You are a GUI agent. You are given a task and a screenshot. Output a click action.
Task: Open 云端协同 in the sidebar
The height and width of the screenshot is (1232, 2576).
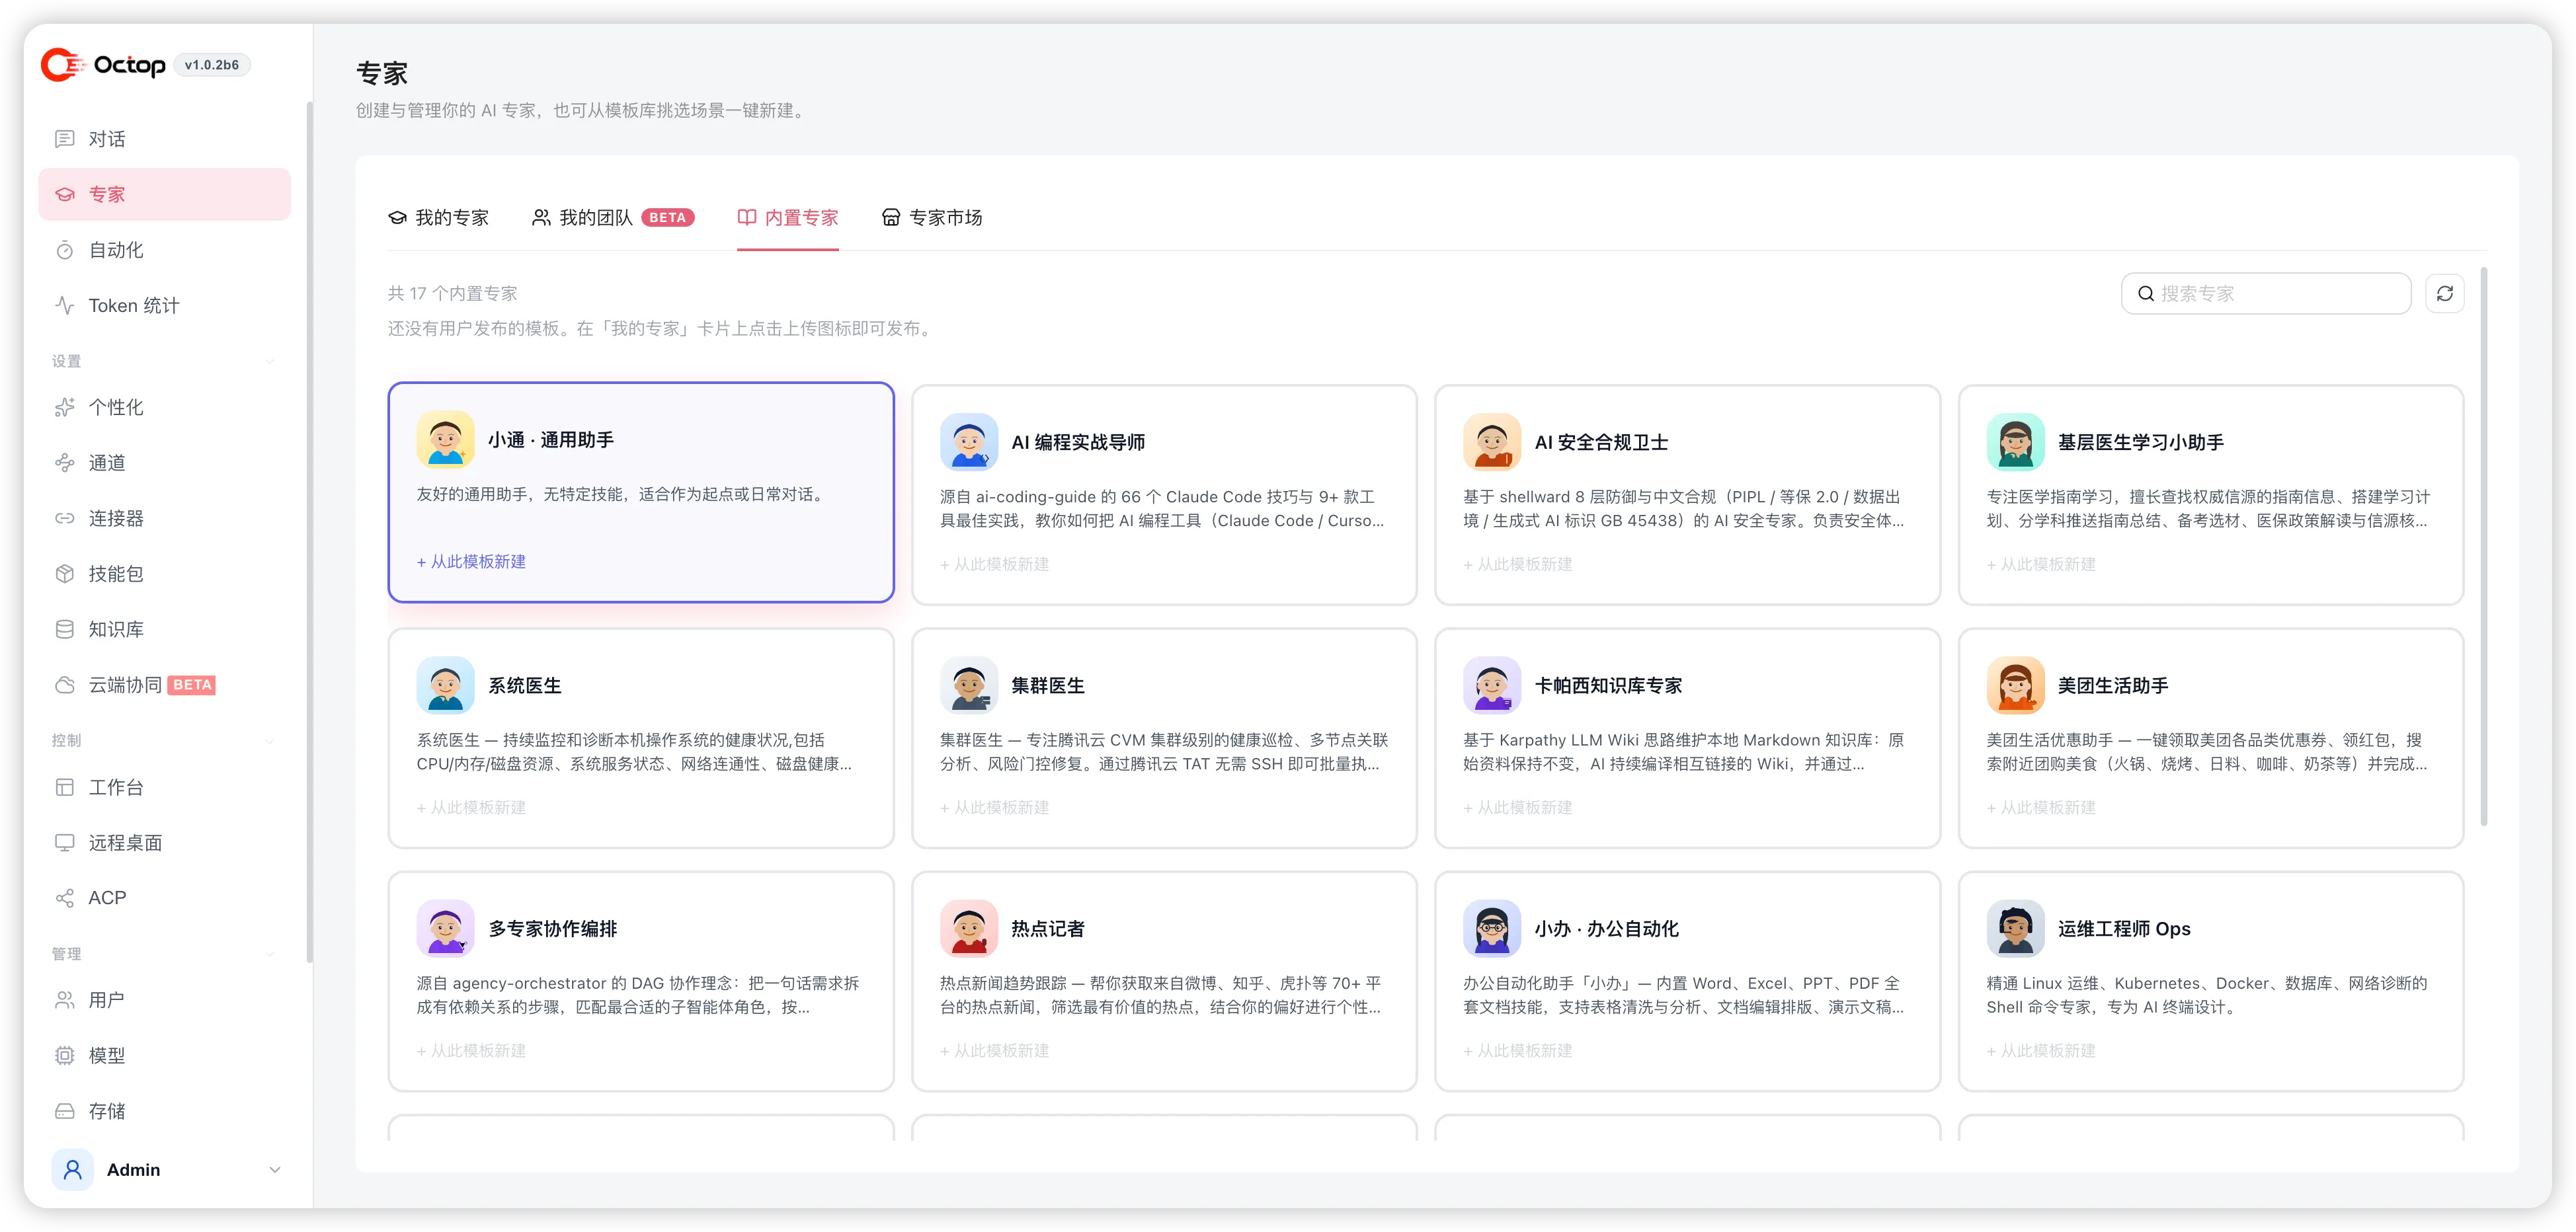164,685
